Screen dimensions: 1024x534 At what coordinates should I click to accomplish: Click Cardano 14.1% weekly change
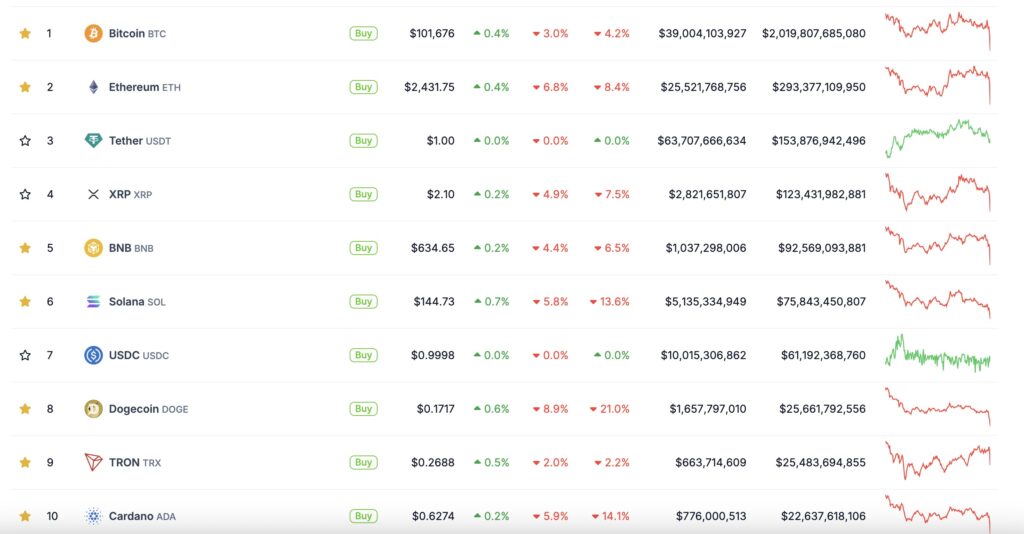click(611, 516)
